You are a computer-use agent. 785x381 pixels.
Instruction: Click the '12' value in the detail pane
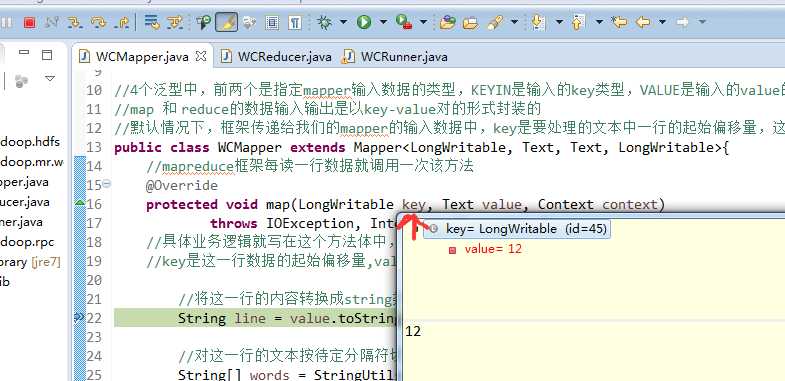click(x=413, y=331)
